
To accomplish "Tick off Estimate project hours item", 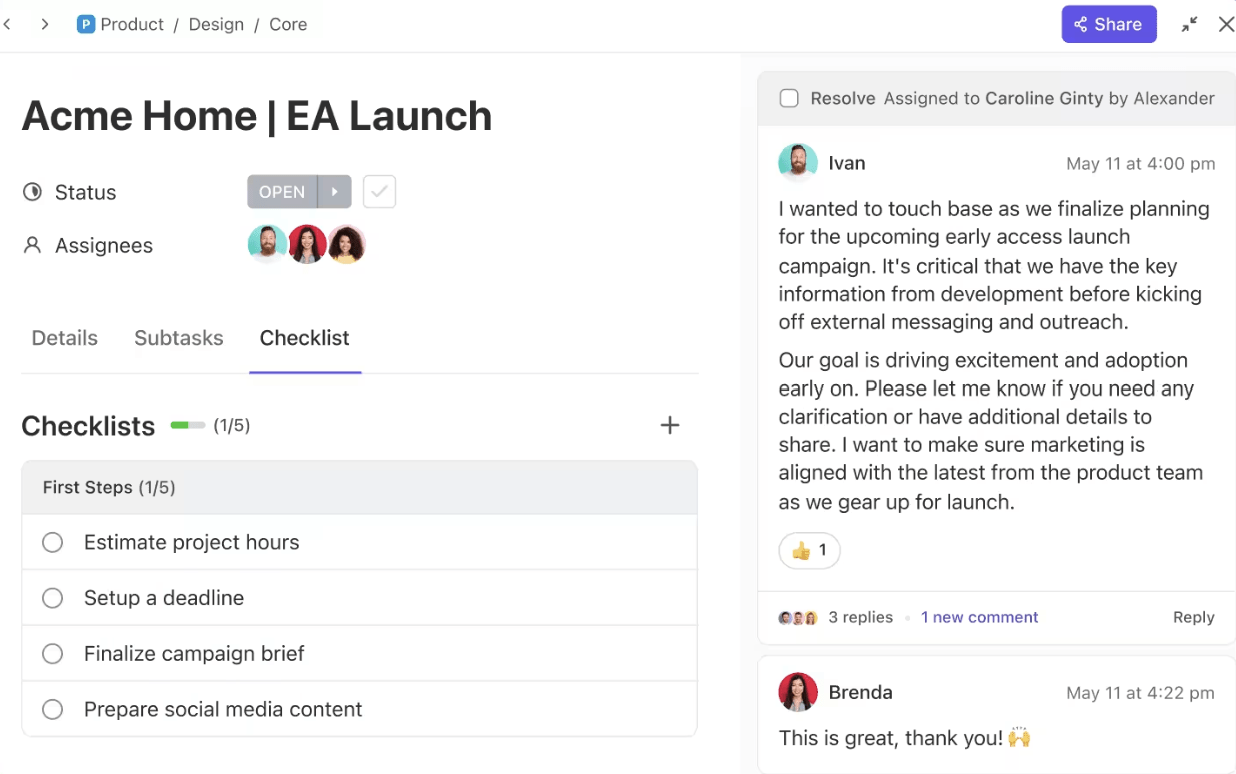I will pyautogui.click(x=53, y=542).
